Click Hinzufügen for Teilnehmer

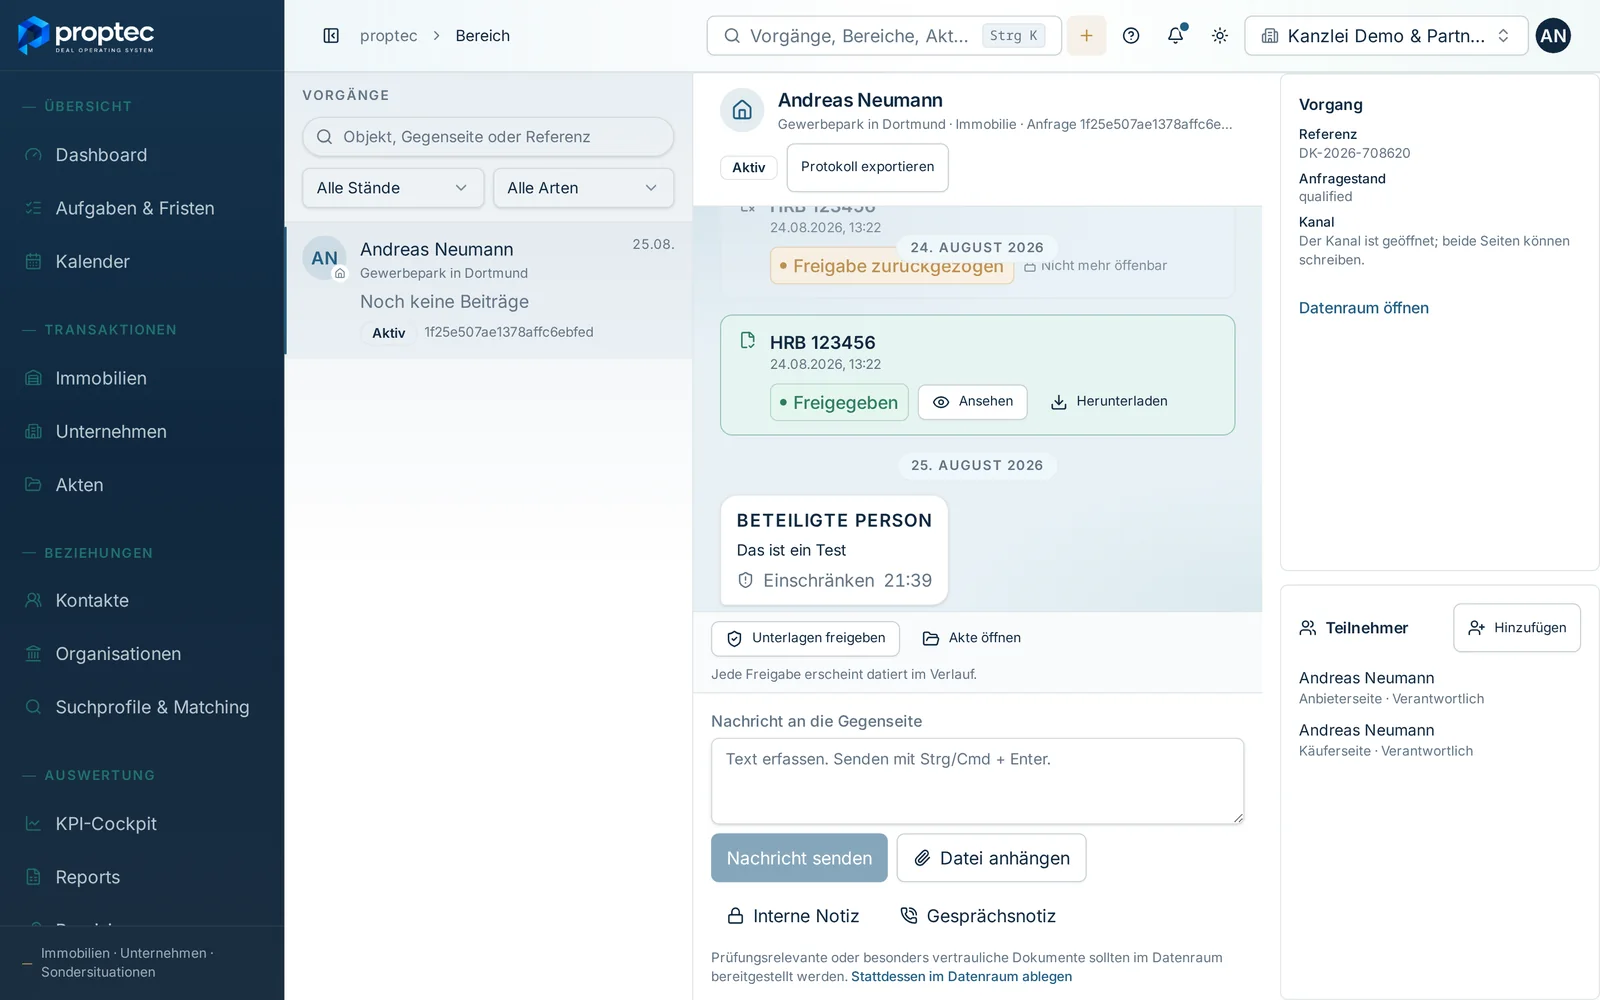click(1516, 628)
